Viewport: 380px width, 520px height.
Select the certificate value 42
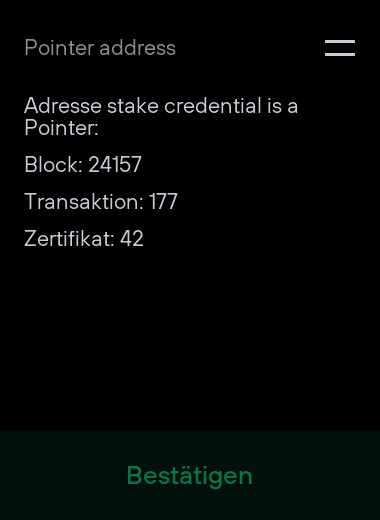(x=132, y=239)
